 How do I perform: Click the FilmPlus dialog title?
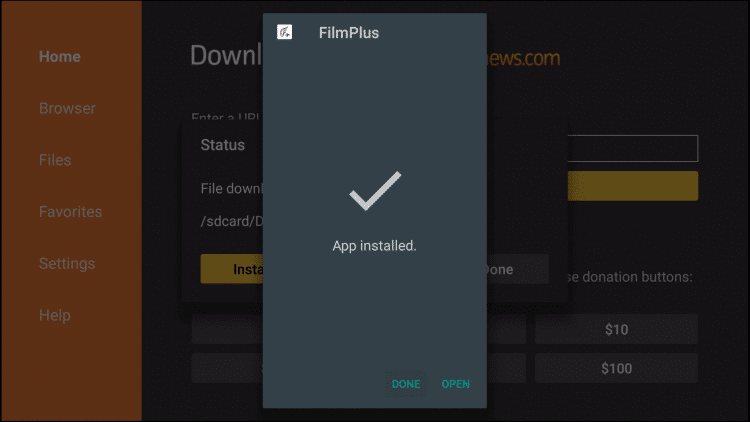coord(349,33)
